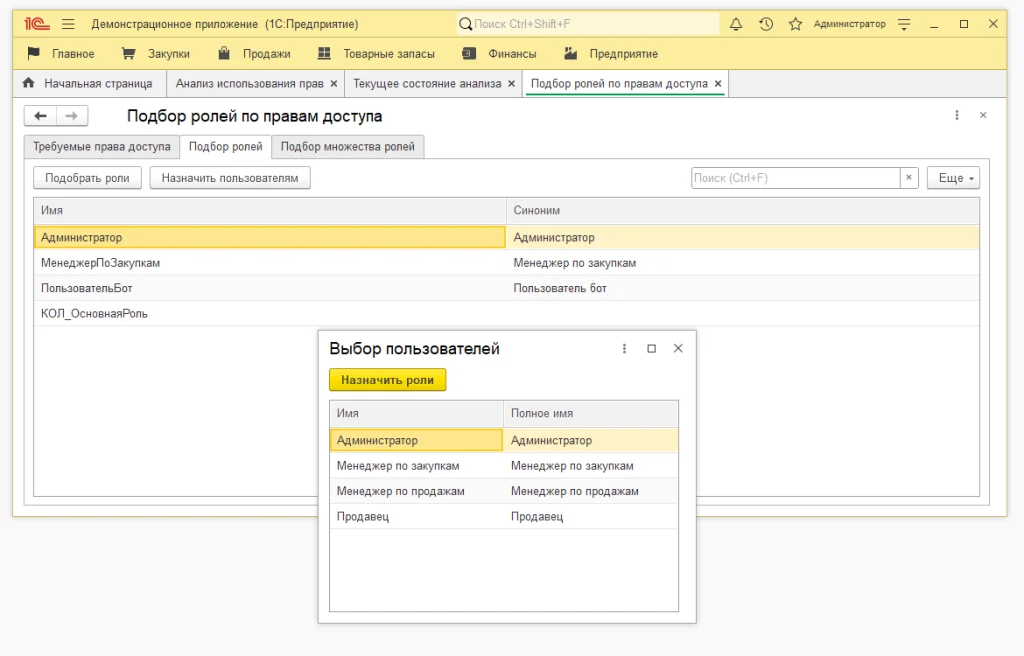
Task: Open Предприятие section
Action: point(611,54)
